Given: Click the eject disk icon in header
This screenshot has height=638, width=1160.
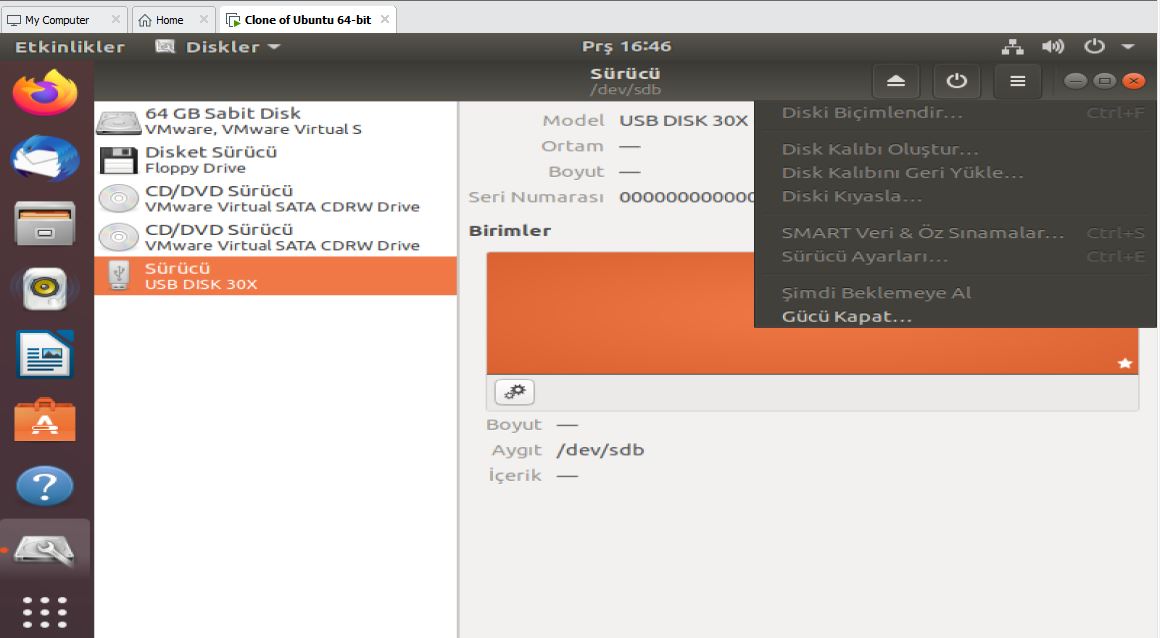Looking at the screenshot, I should 896,81.
